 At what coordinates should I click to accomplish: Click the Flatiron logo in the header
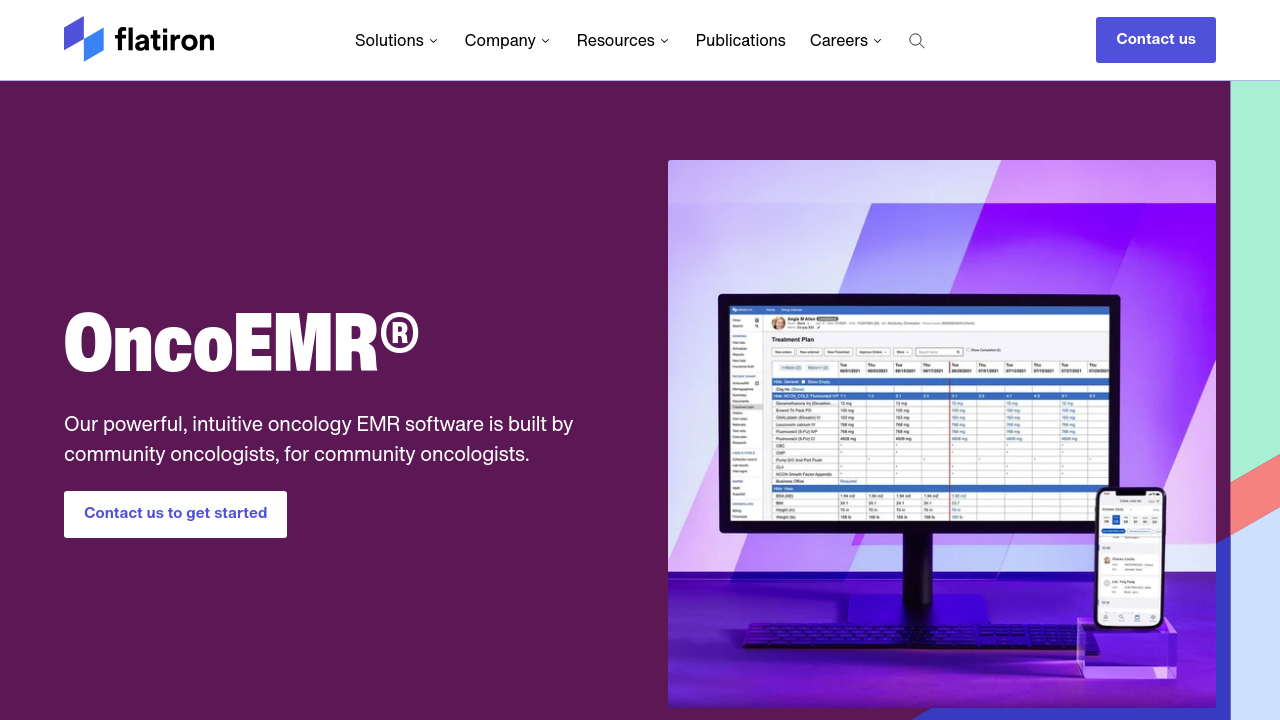pyautogui.click(x=138, y=38)
